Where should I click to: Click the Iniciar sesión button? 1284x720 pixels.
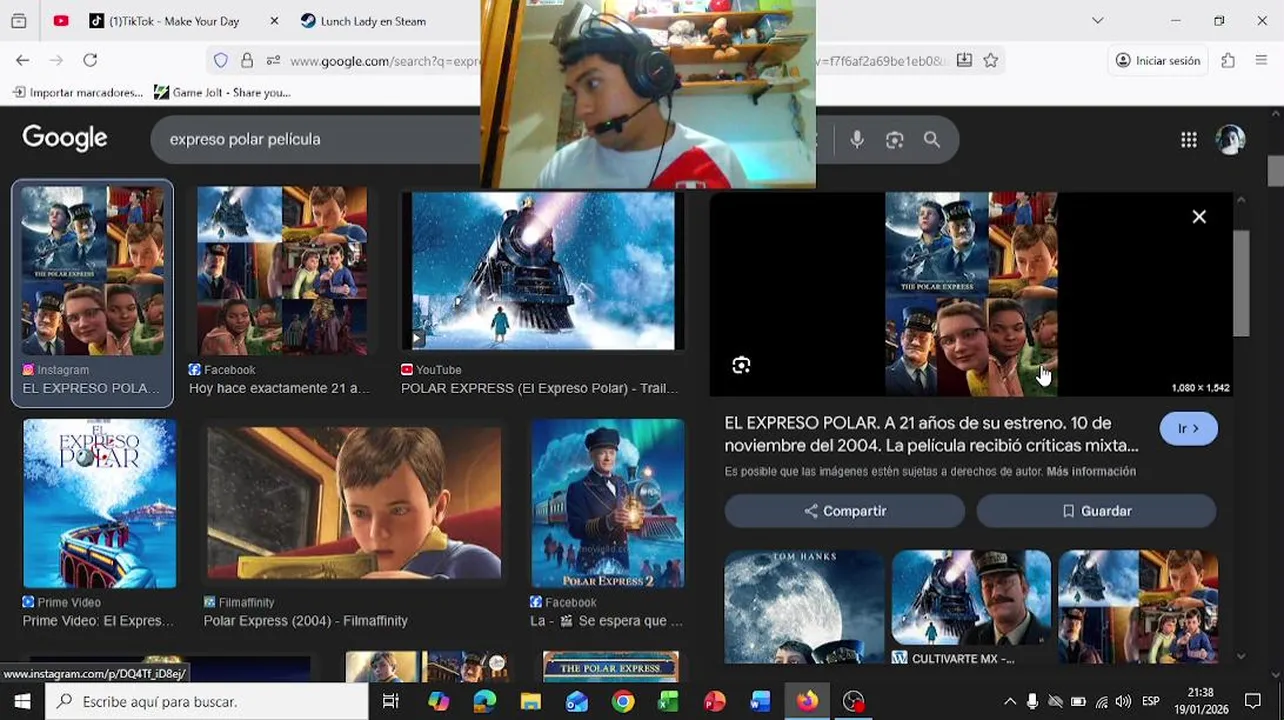pos(1157,61)
